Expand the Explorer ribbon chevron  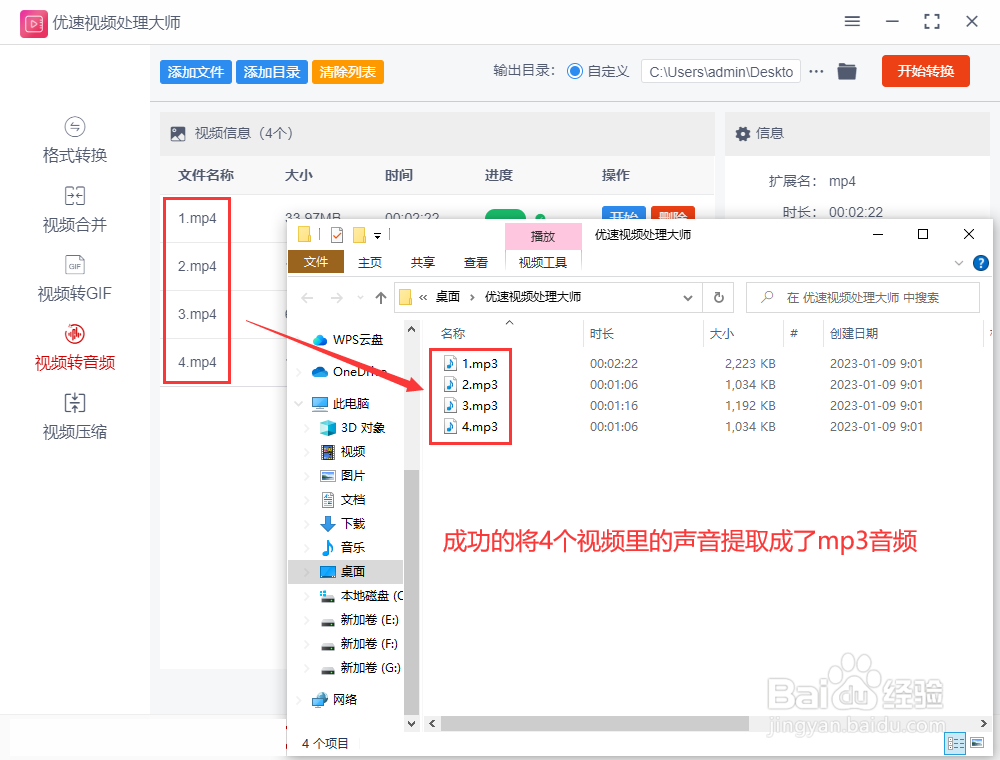pos(959,263)
